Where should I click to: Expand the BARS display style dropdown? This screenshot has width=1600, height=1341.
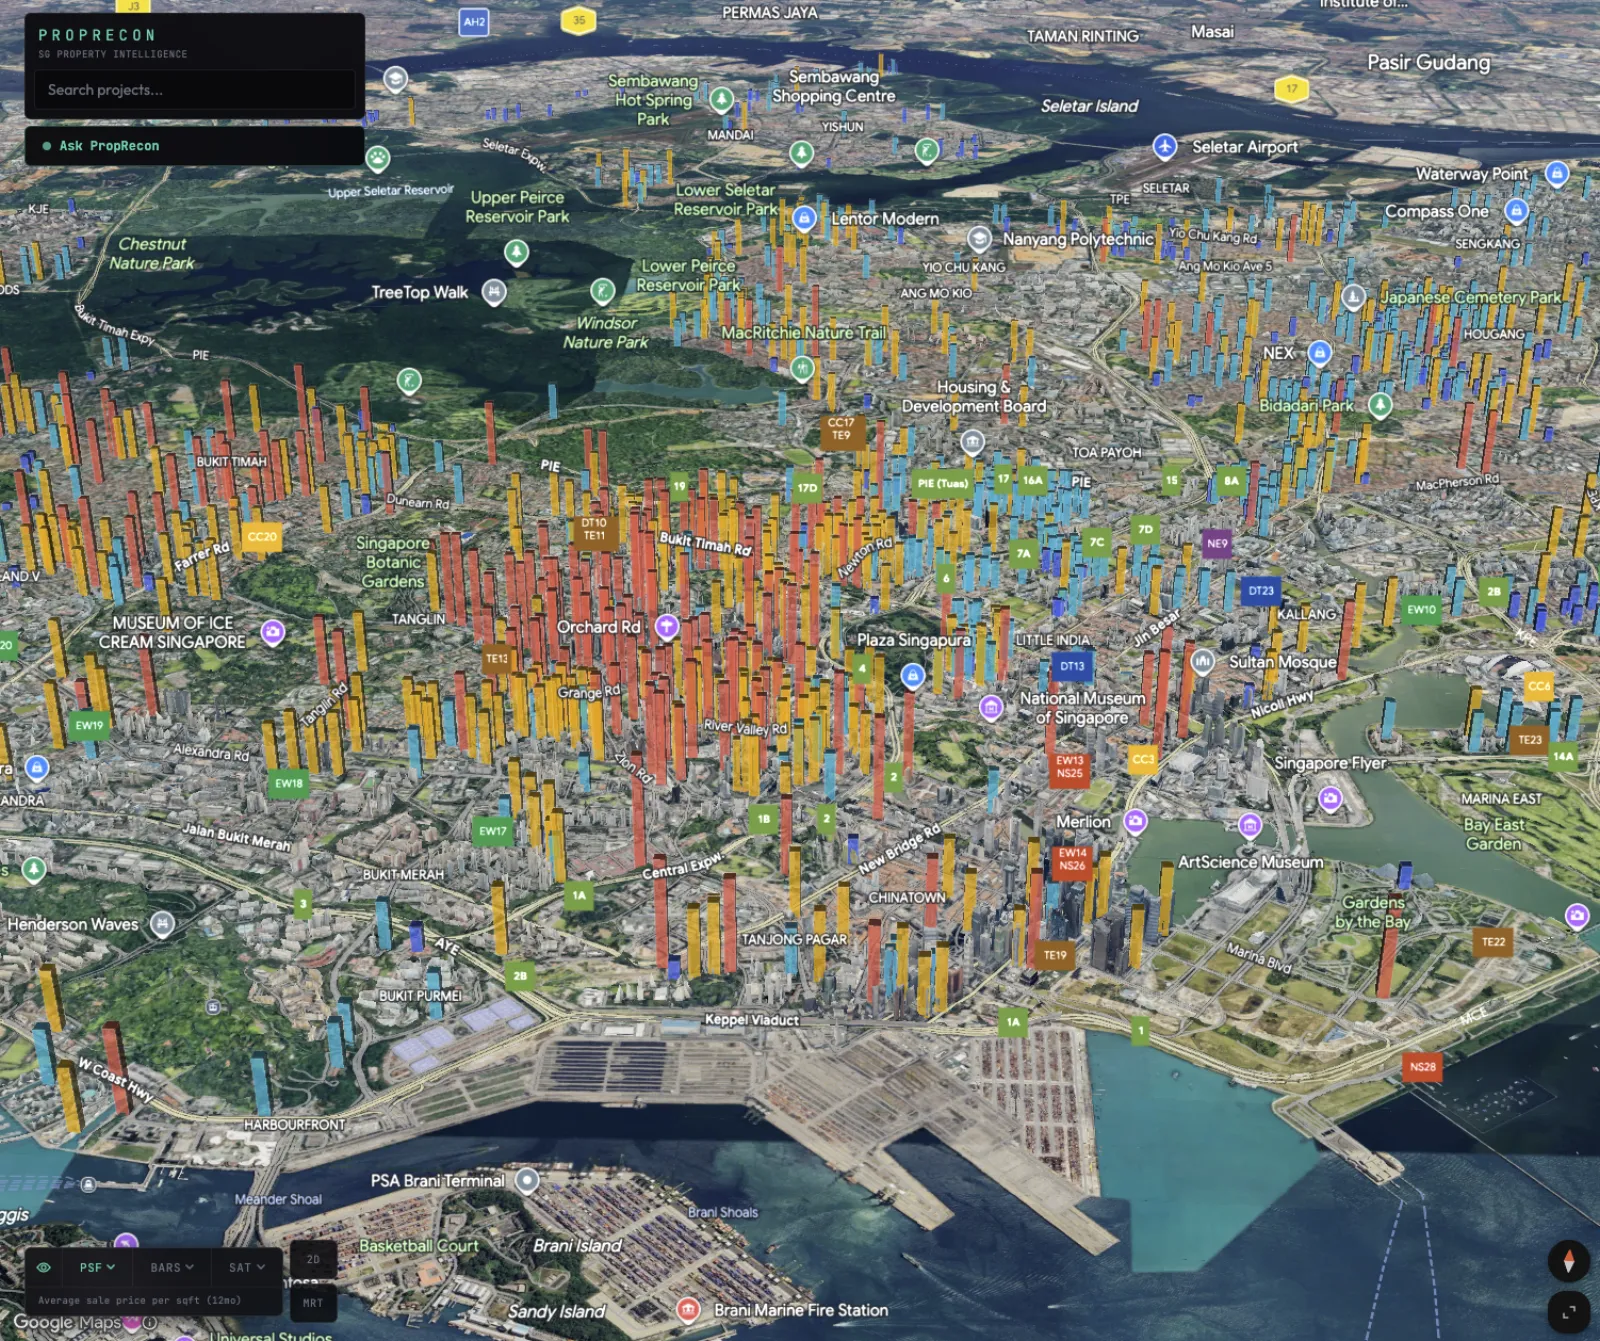[x=172, y=1267]
